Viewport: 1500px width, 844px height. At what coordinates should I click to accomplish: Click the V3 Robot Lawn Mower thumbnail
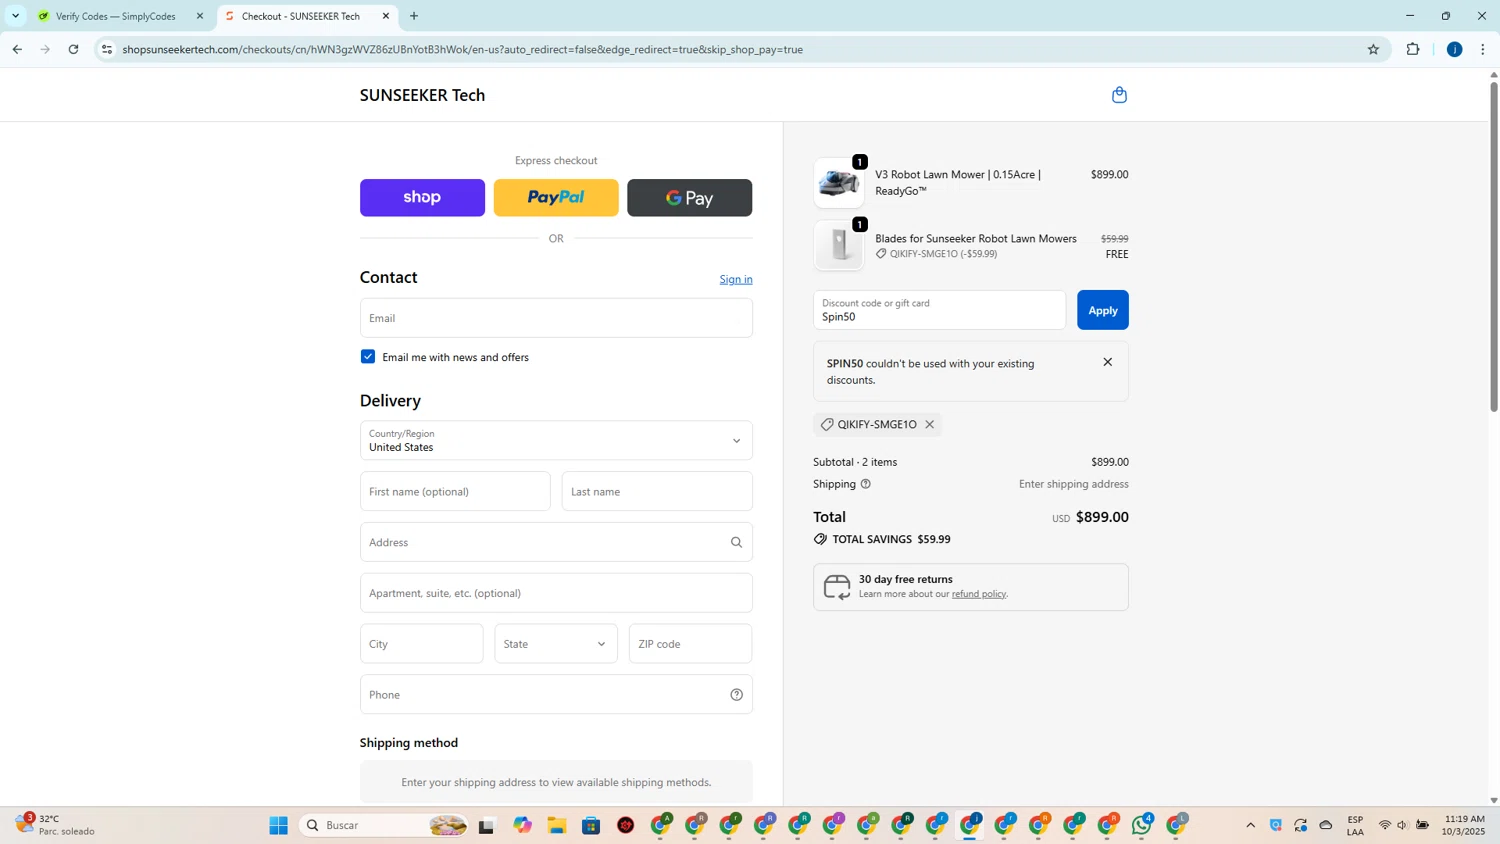click(839, 183)
